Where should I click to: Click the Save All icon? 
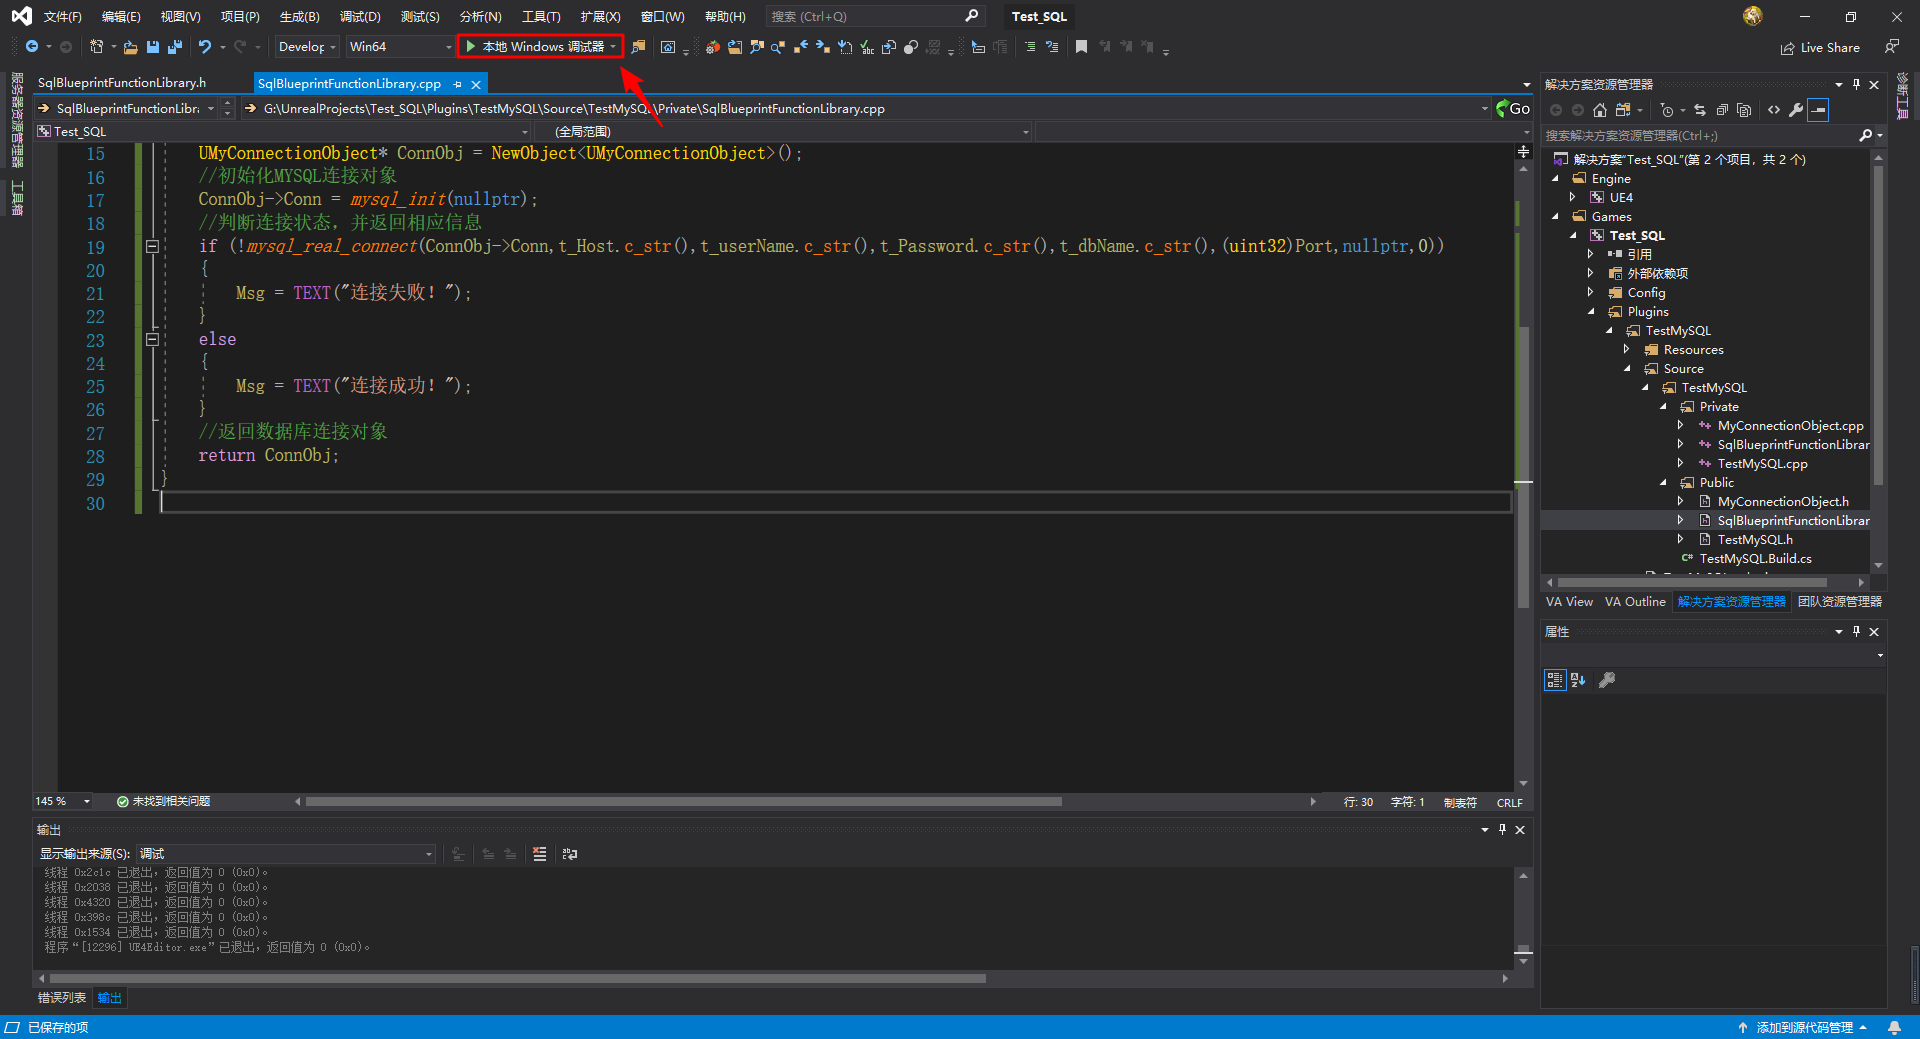pos(174,46)
